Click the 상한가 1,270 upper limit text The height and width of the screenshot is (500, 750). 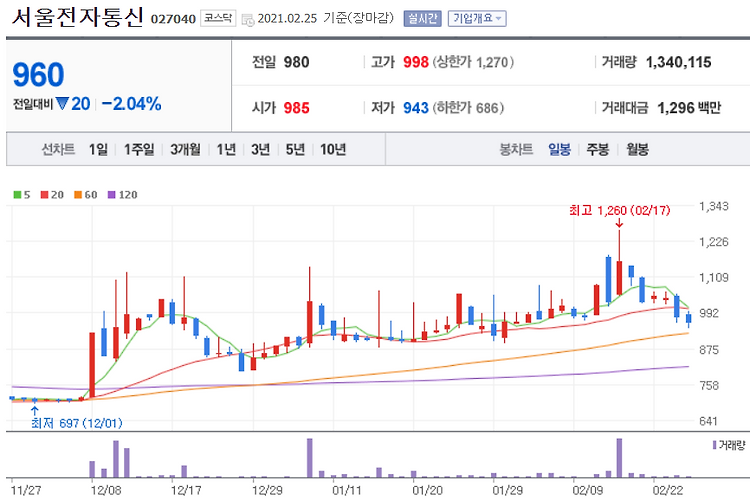pos(473,62)
